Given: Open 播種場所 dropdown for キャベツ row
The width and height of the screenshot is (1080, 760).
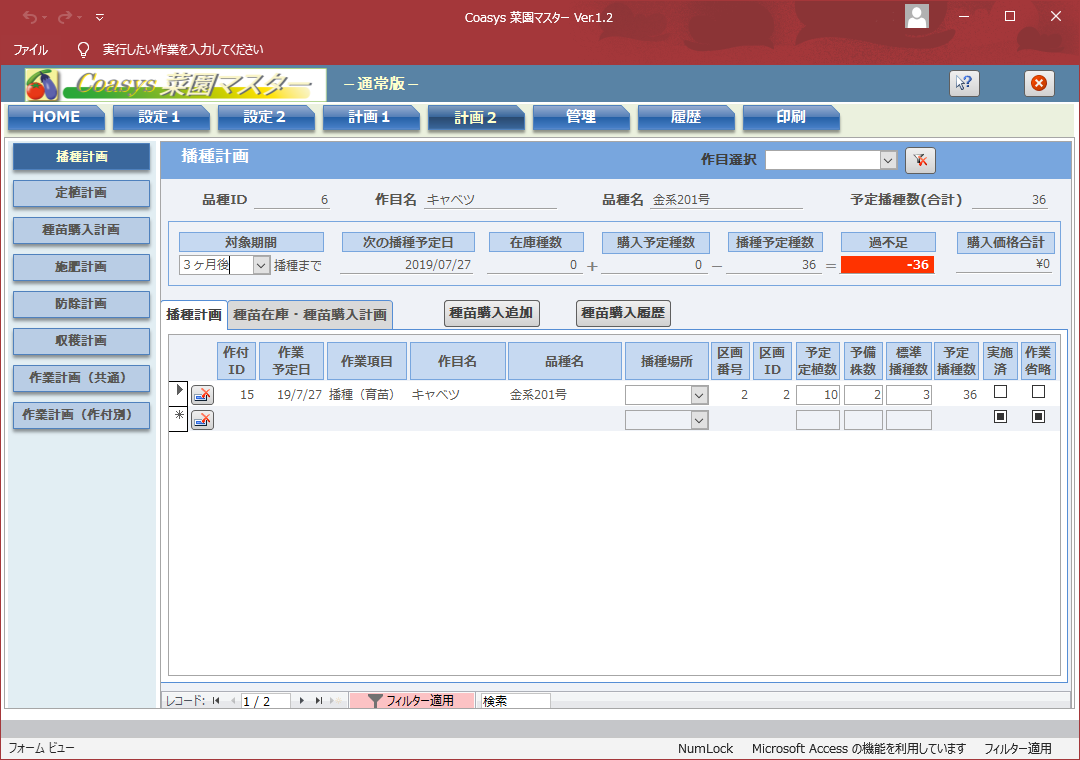Looking at the screenshot, I should [699, 395].
